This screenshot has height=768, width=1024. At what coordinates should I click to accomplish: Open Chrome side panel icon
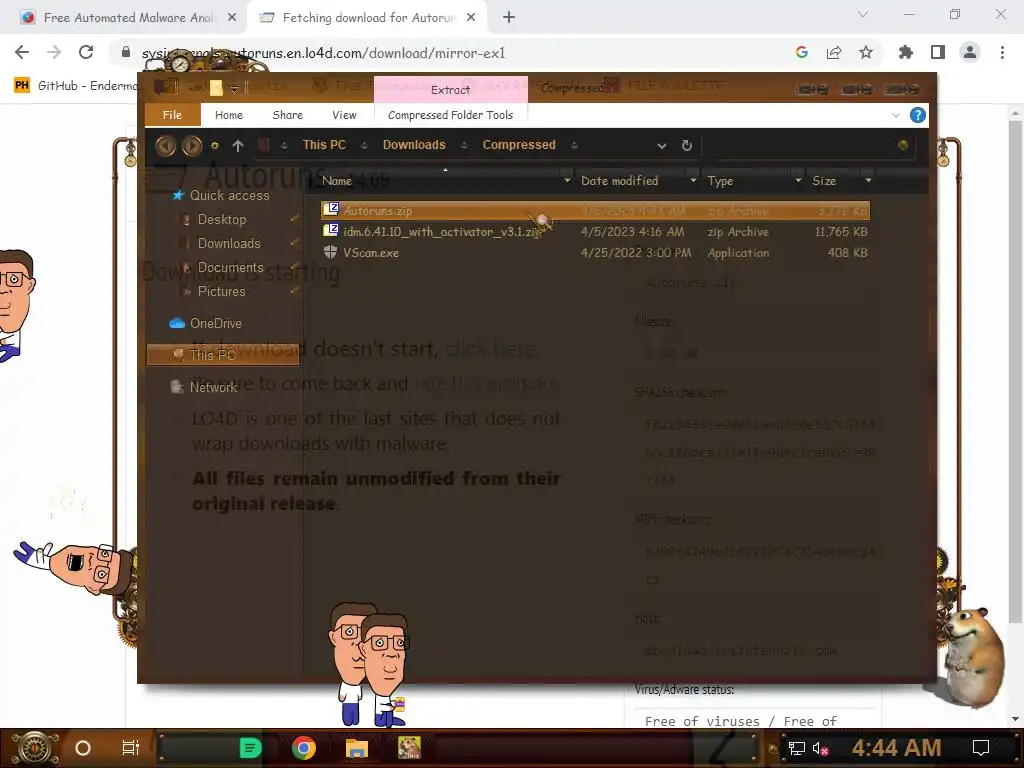click(x=938, y=52)
